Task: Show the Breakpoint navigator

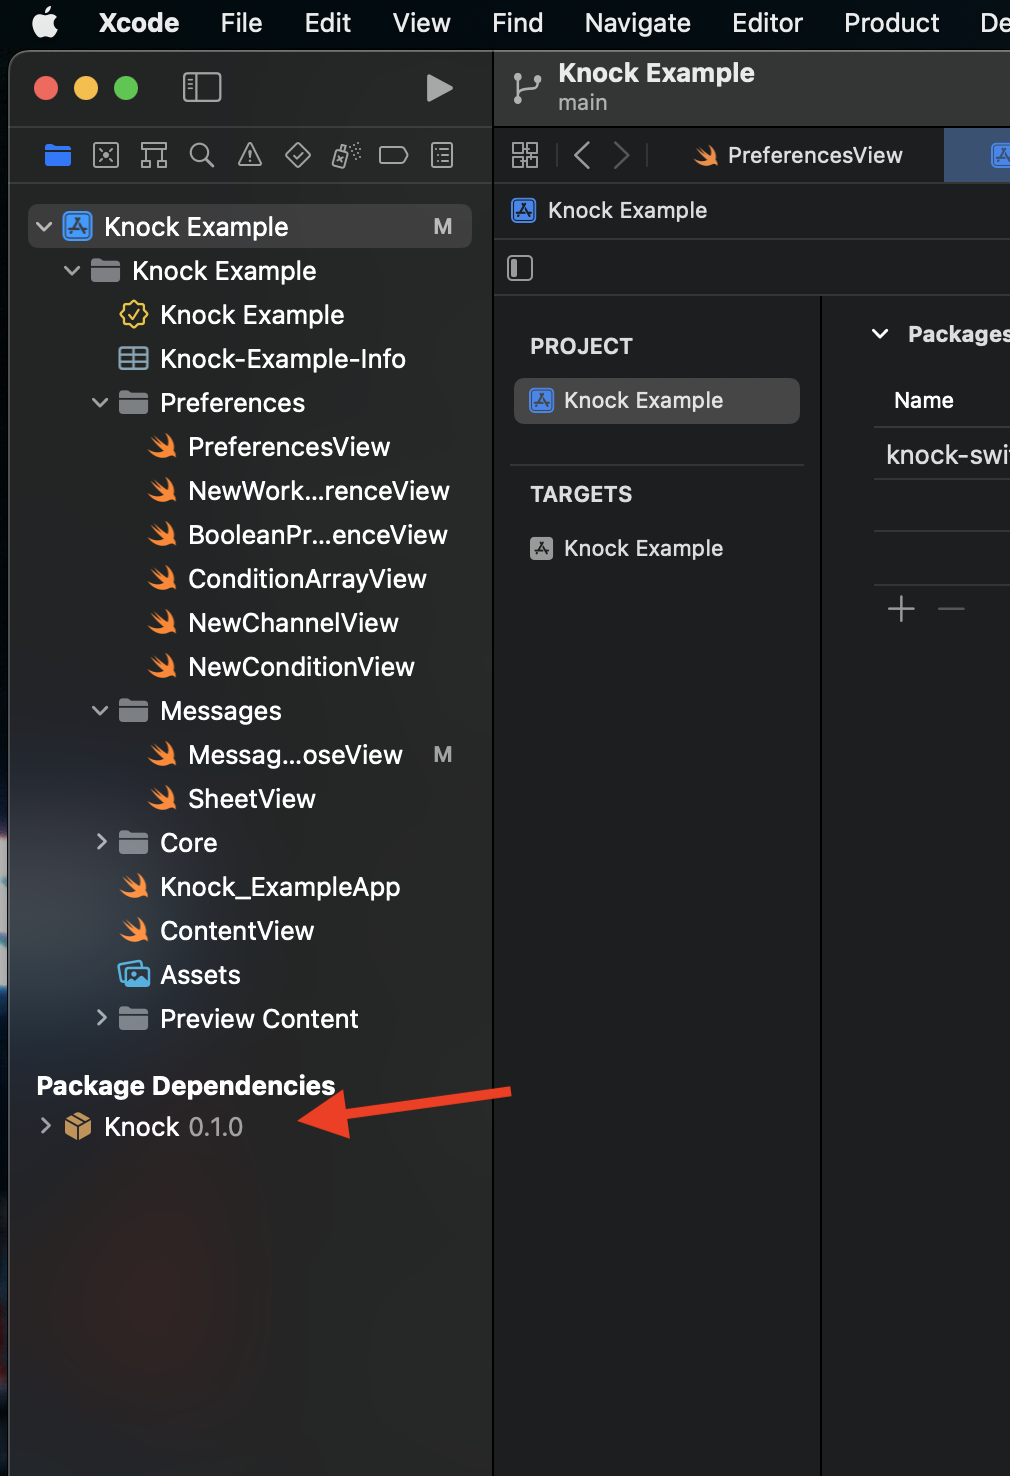Action: click(393, 155)
